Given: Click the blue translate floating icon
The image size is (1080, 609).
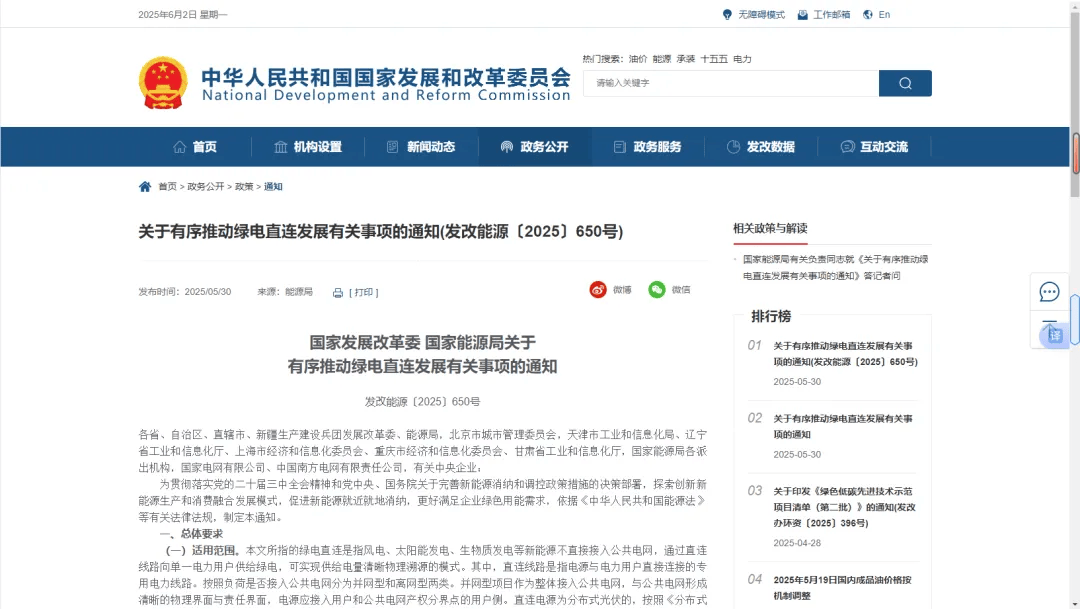Looking at the screenshot, I should 1055,336.
